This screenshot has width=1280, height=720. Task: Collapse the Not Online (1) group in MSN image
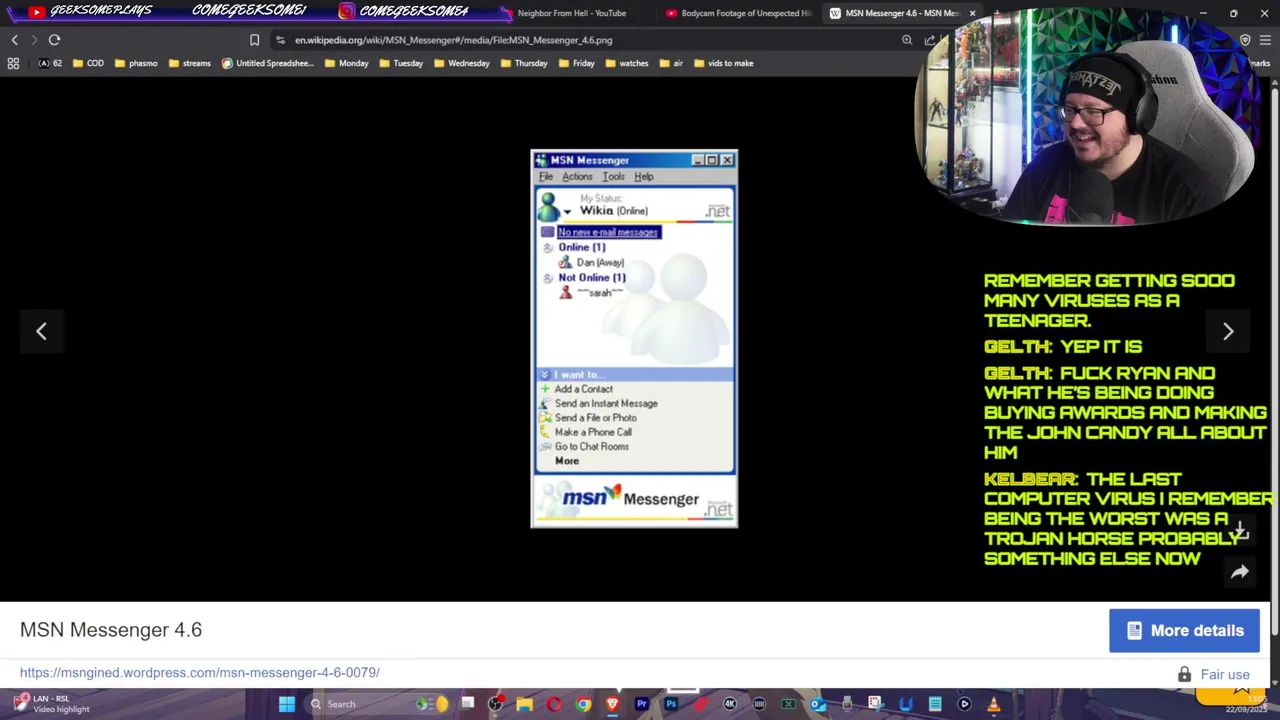548,278
